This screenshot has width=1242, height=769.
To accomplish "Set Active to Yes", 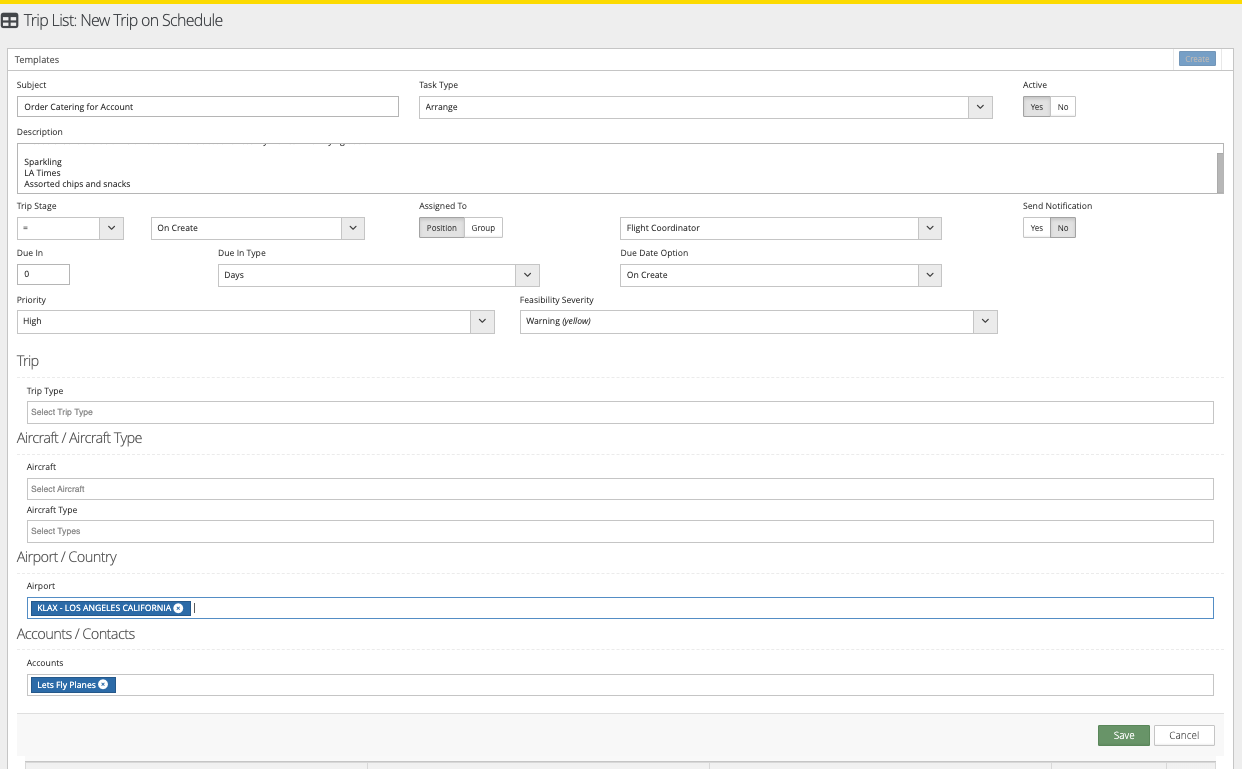I will tap(1036, 107).
